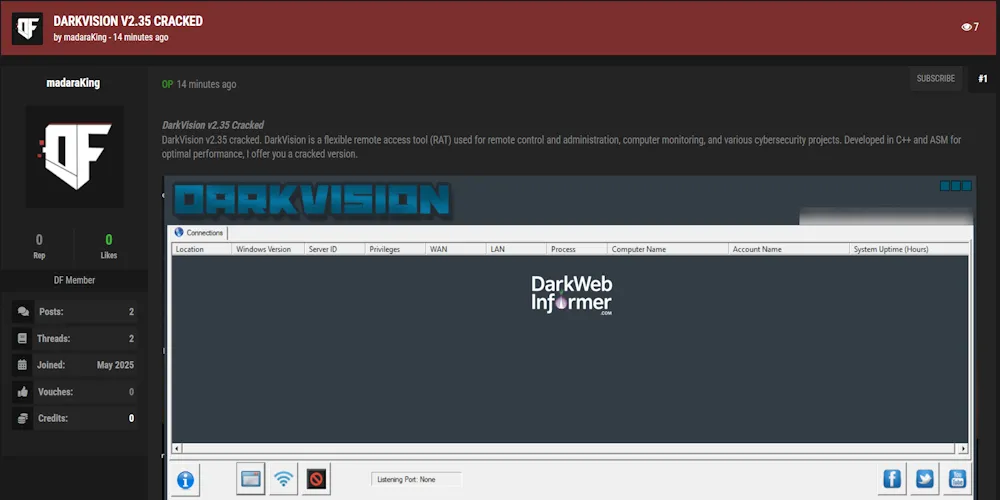Sort by the Computer Name column

639,249
